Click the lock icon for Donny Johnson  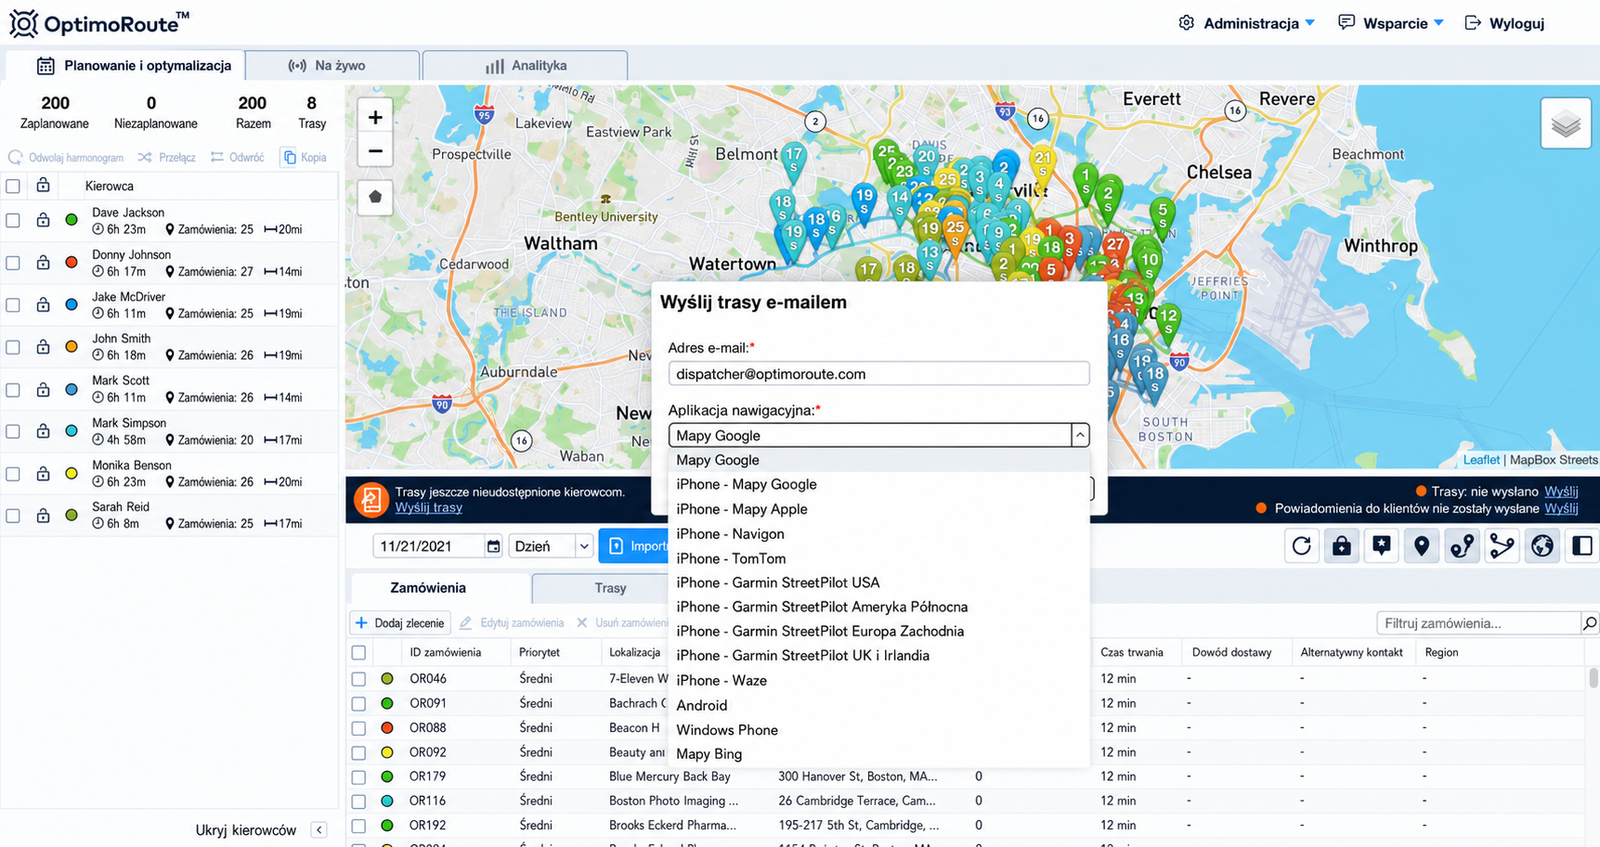(43, 262)
